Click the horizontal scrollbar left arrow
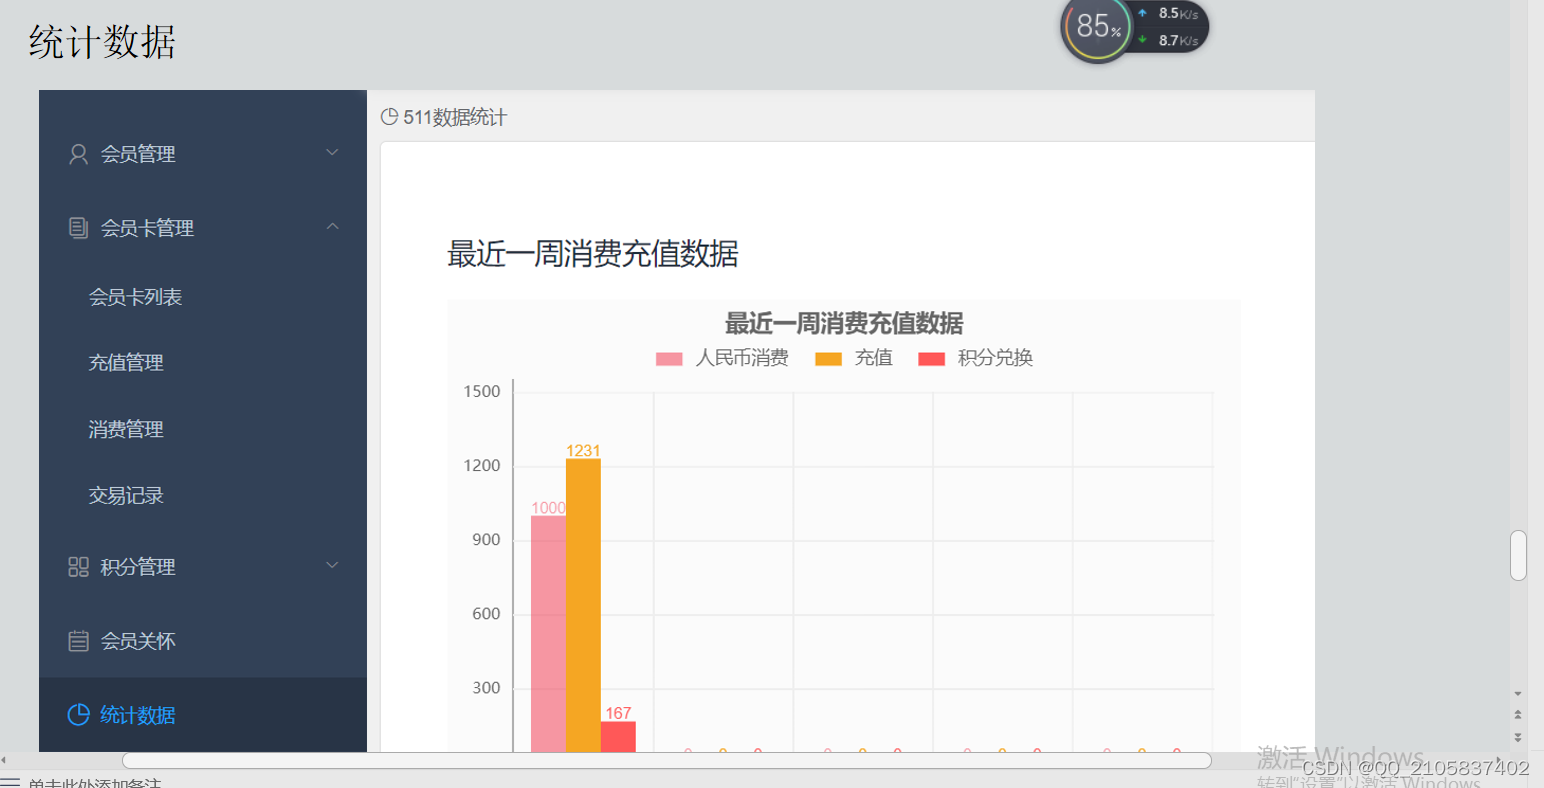 coord(4,761)
